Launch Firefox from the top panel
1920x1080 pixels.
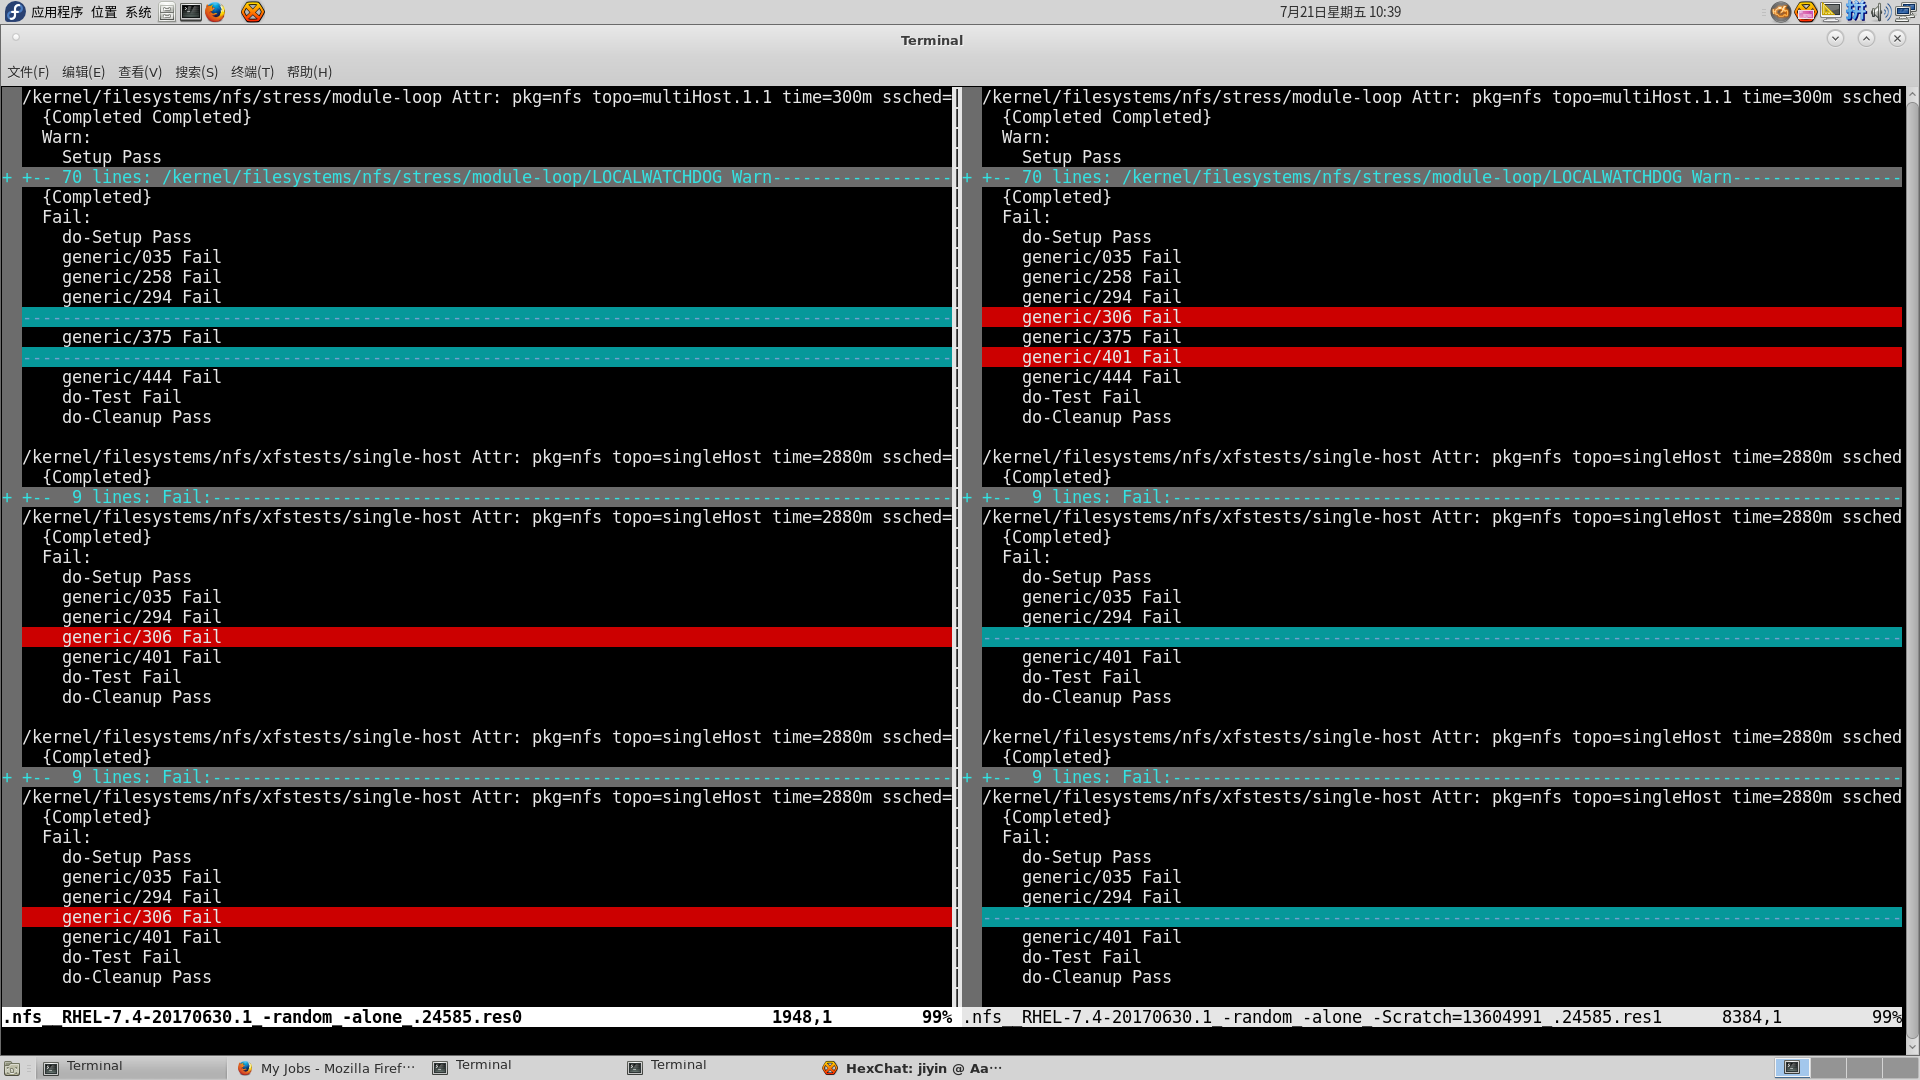point(215,12)
